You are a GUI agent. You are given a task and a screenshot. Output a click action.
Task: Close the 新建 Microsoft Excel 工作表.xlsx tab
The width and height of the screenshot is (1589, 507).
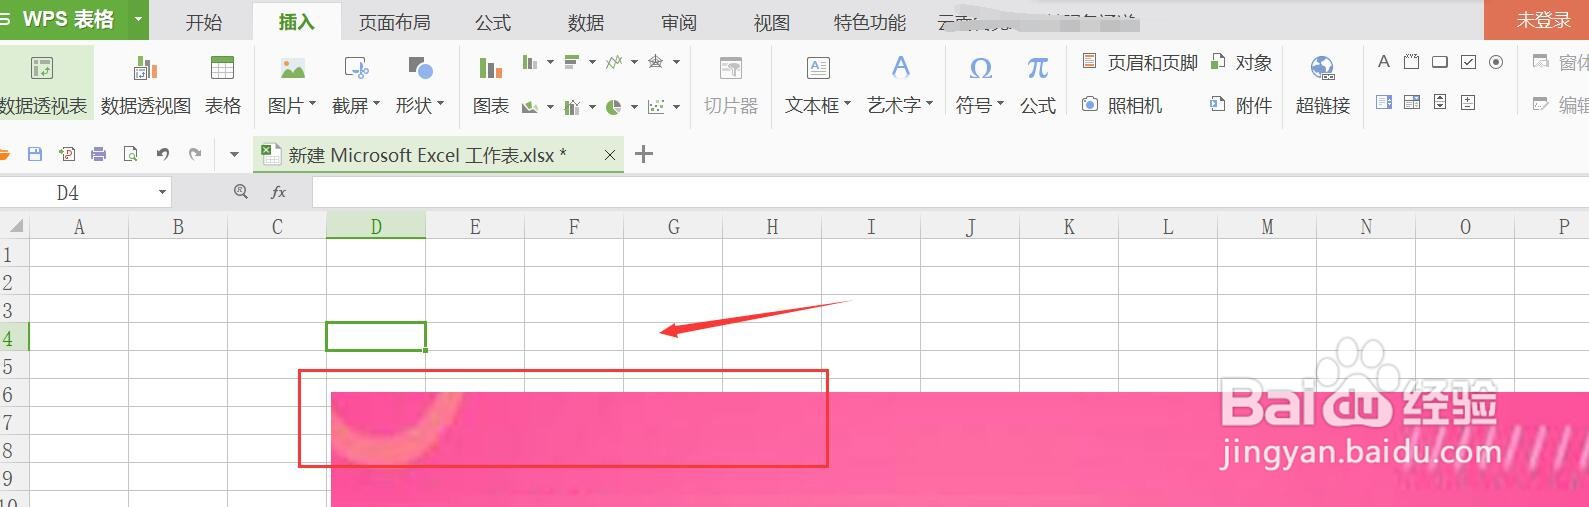coord(610,155)
